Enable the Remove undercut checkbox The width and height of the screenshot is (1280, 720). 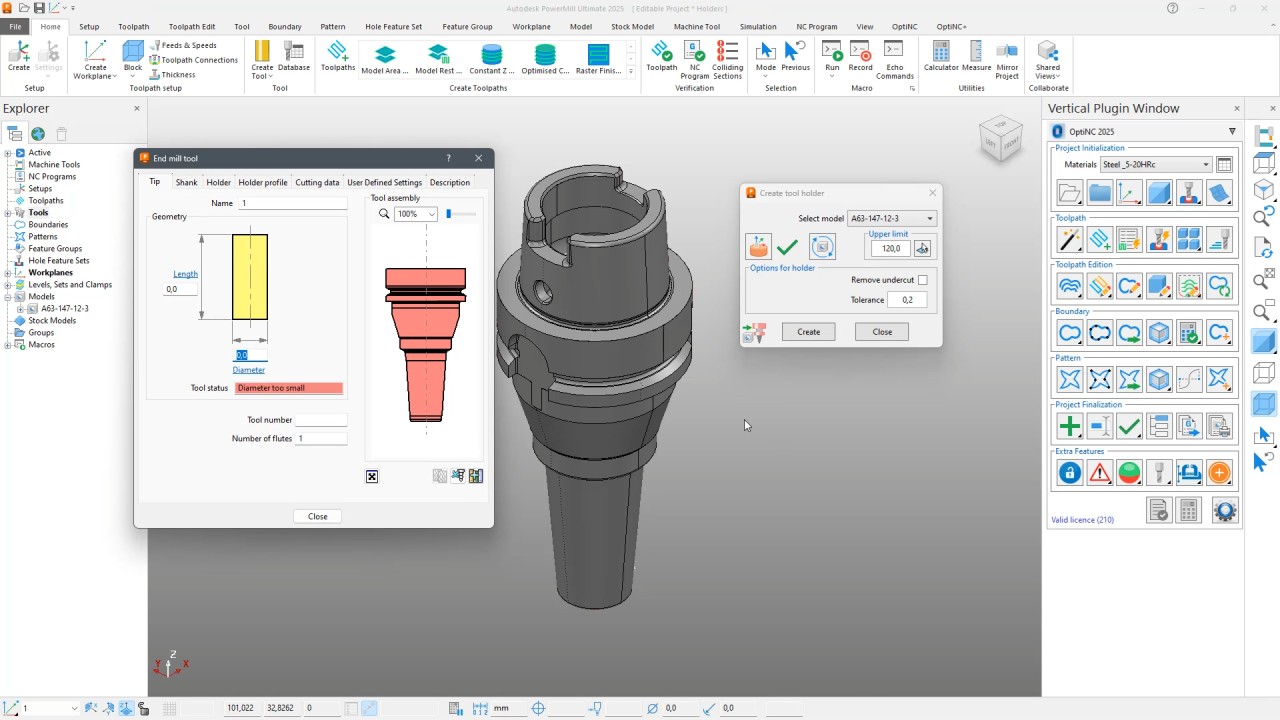(922, 280)
